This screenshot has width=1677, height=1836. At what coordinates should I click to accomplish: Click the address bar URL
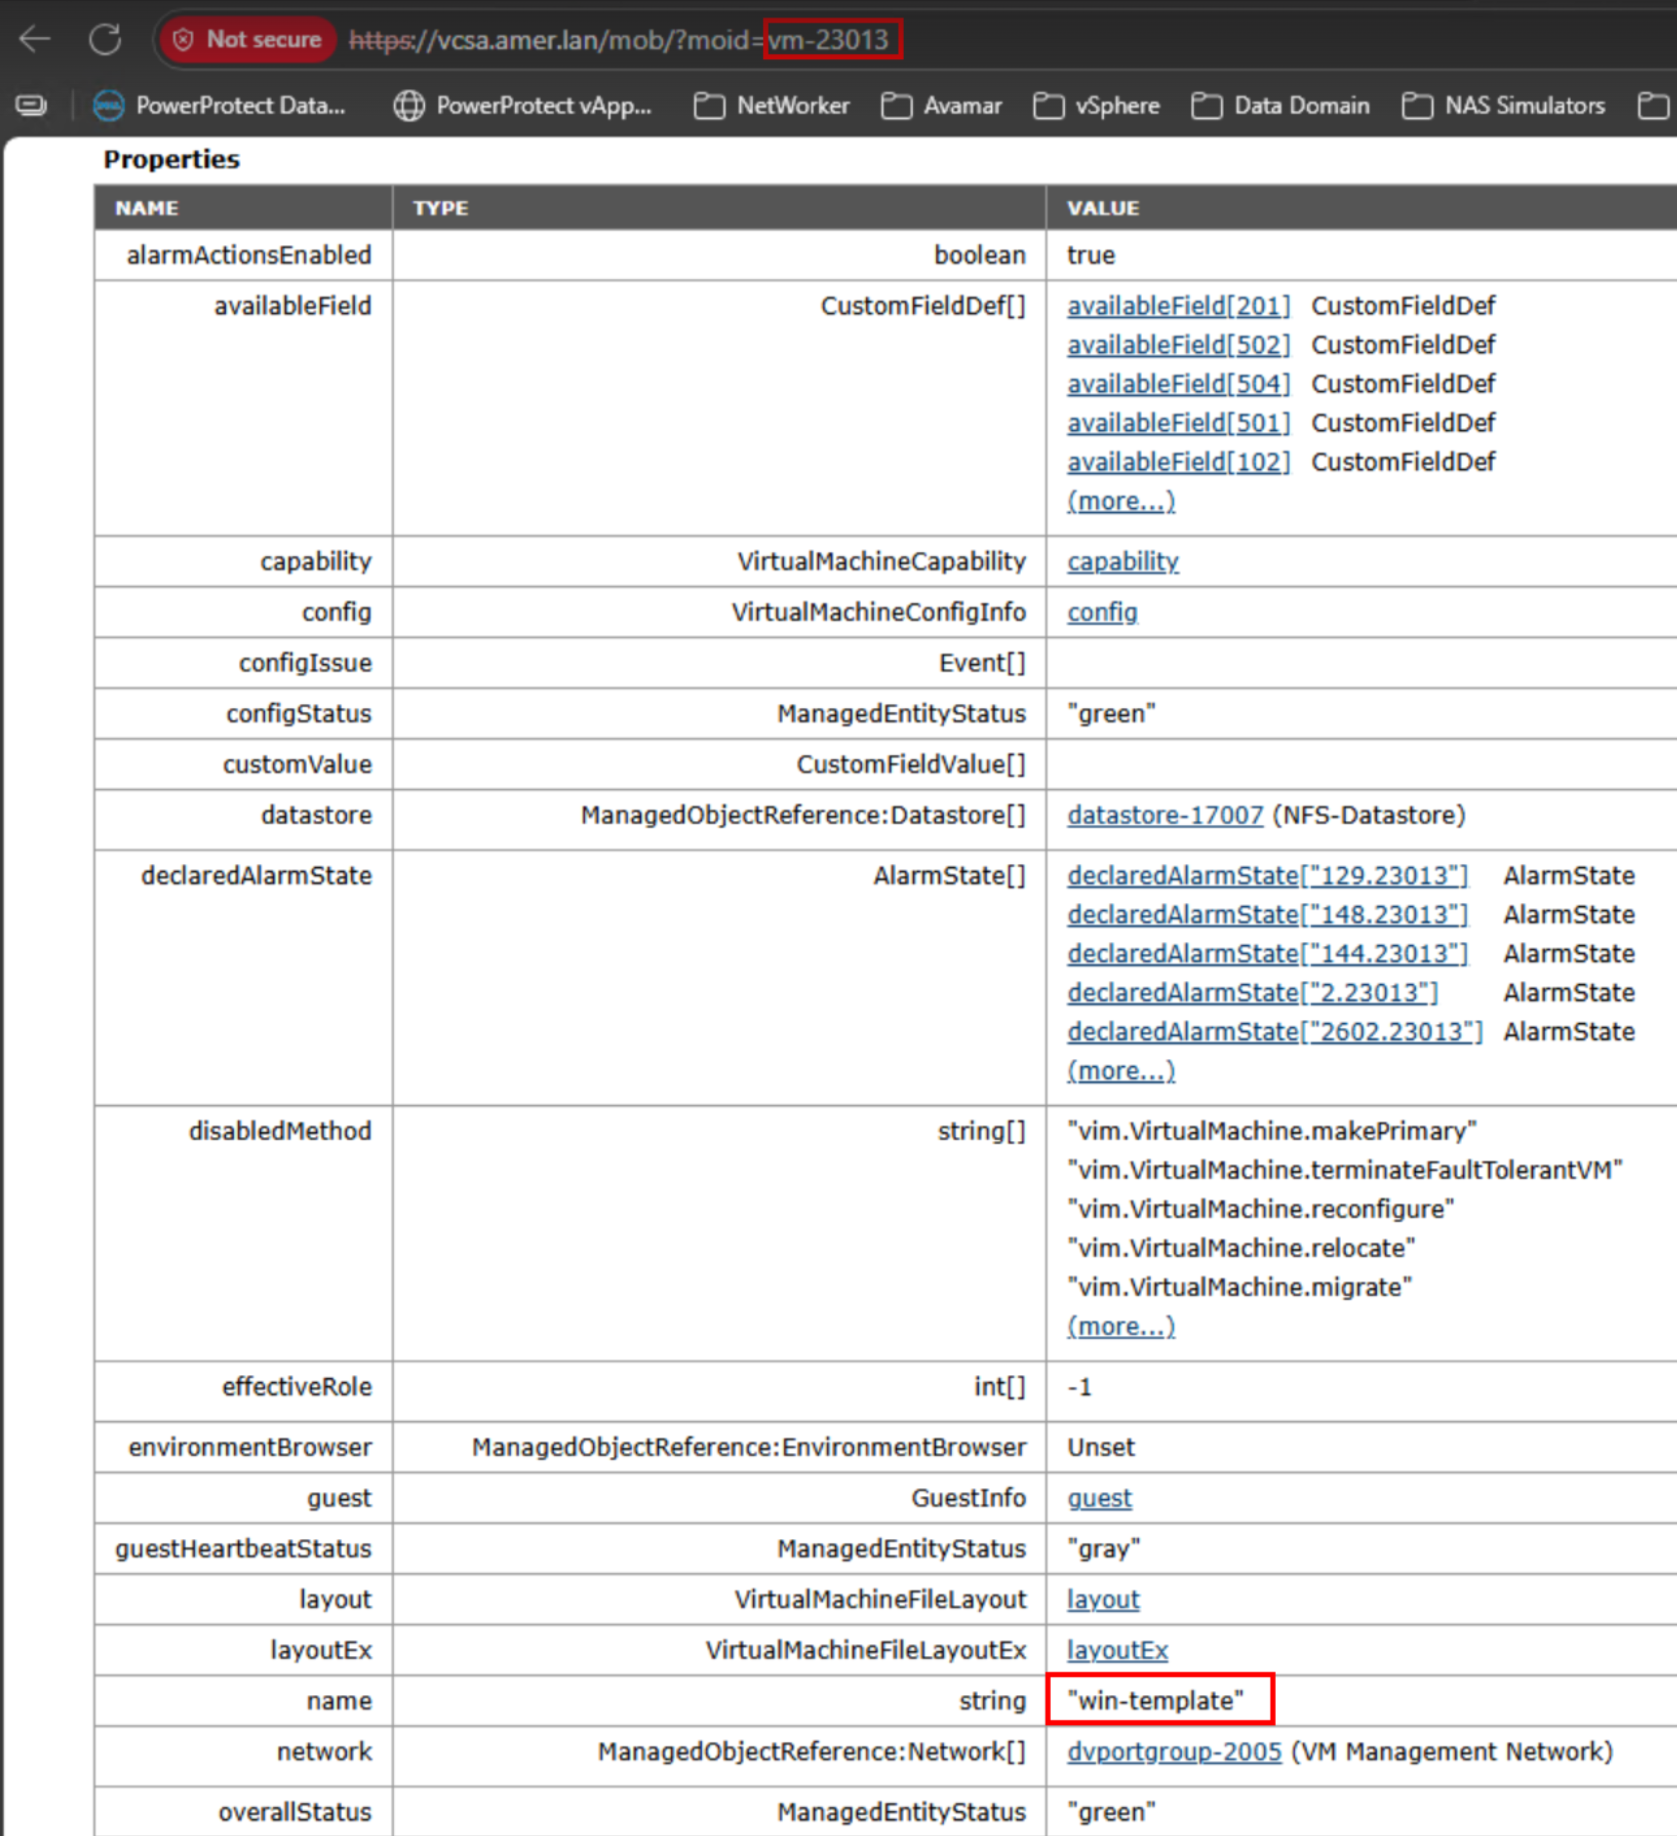point(620,40)
